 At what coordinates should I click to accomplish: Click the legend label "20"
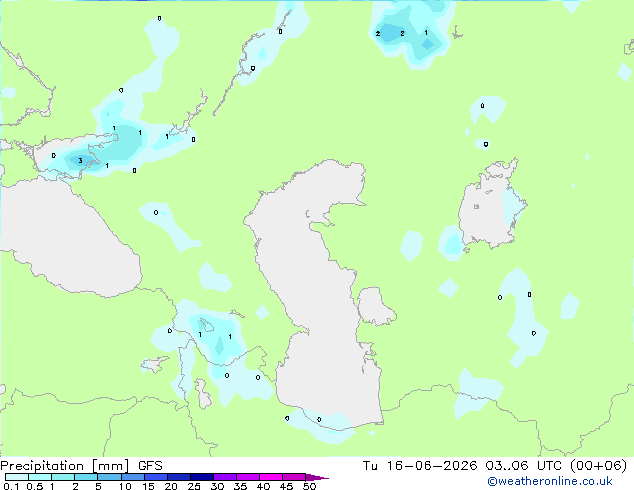tap(171, 486)
